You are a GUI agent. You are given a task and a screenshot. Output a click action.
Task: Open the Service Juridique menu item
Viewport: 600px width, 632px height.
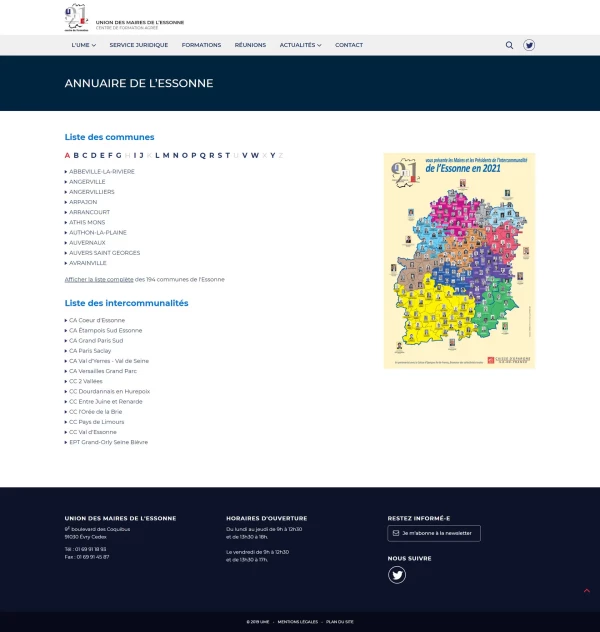click(139, 45)
